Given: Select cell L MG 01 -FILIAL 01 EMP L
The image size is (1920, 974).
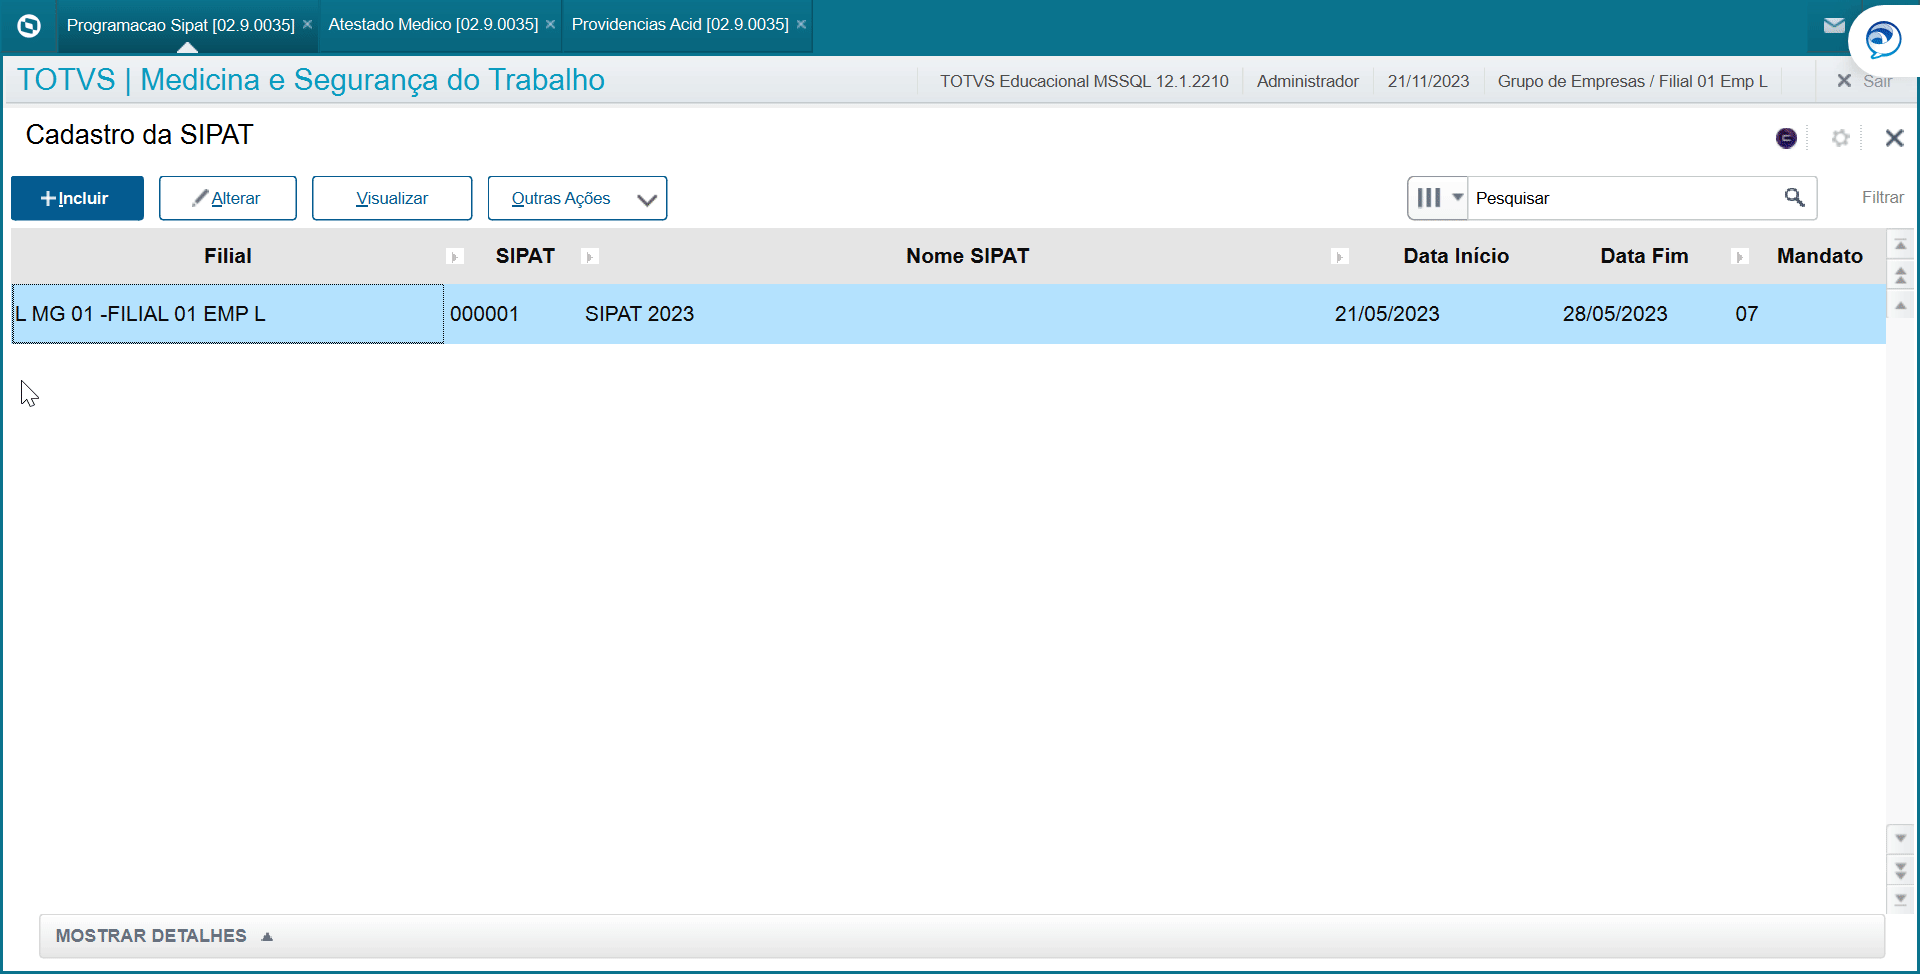Looking at the screenshot, I should click(228, 314).
